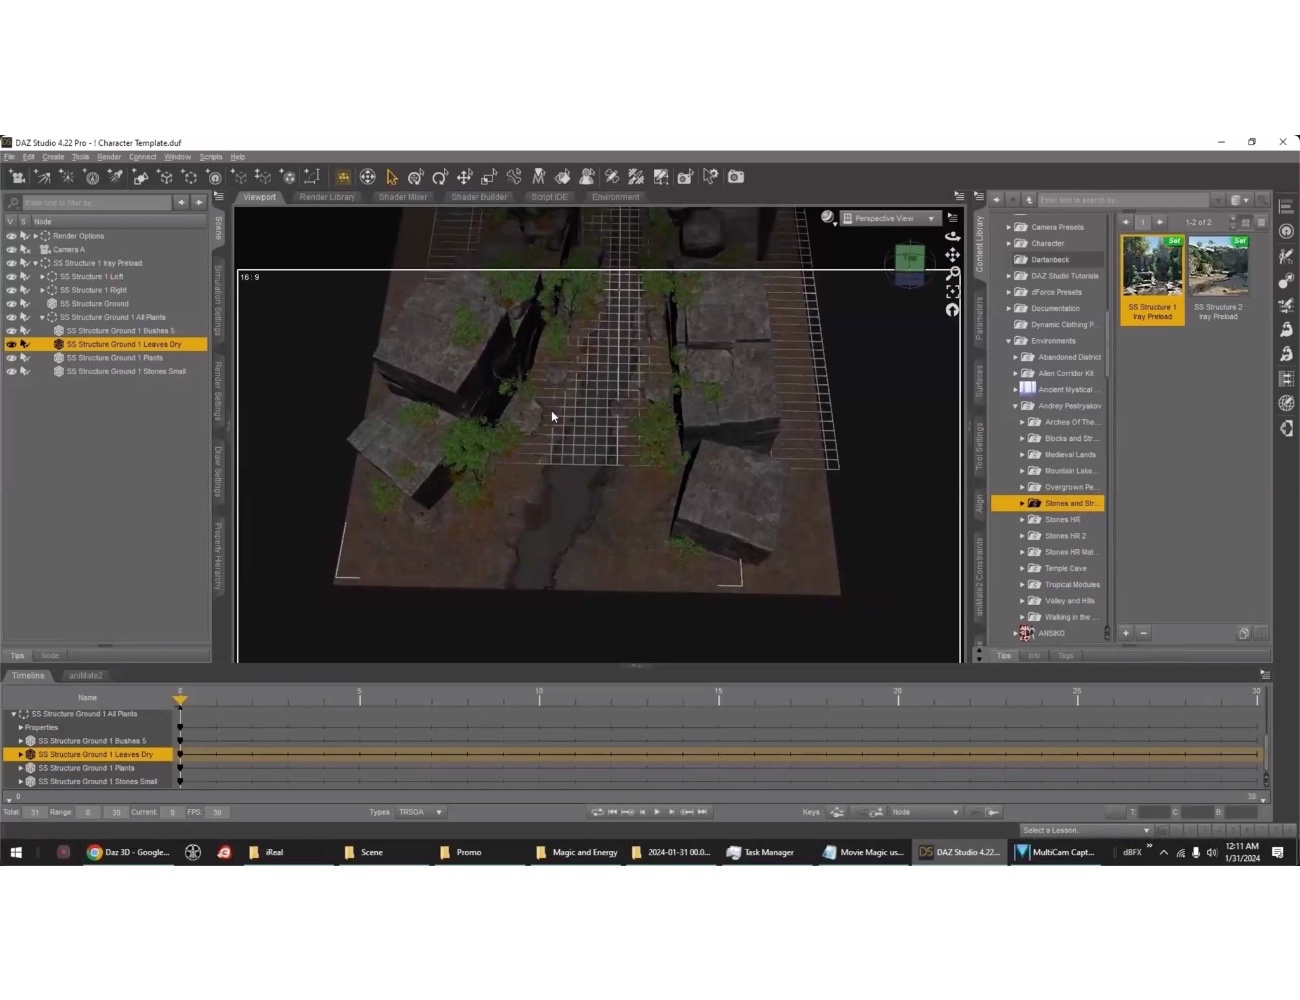This screenshot has height=1000, width=1300.
Task: Collapse the Environments folder in Content Library
Action: click(x=1008, y=341)
